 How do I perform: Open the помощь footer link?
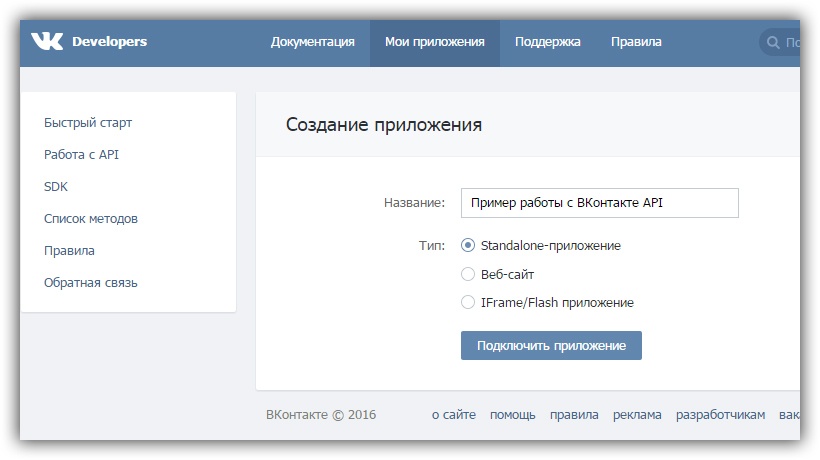click(x=512, y=415)
